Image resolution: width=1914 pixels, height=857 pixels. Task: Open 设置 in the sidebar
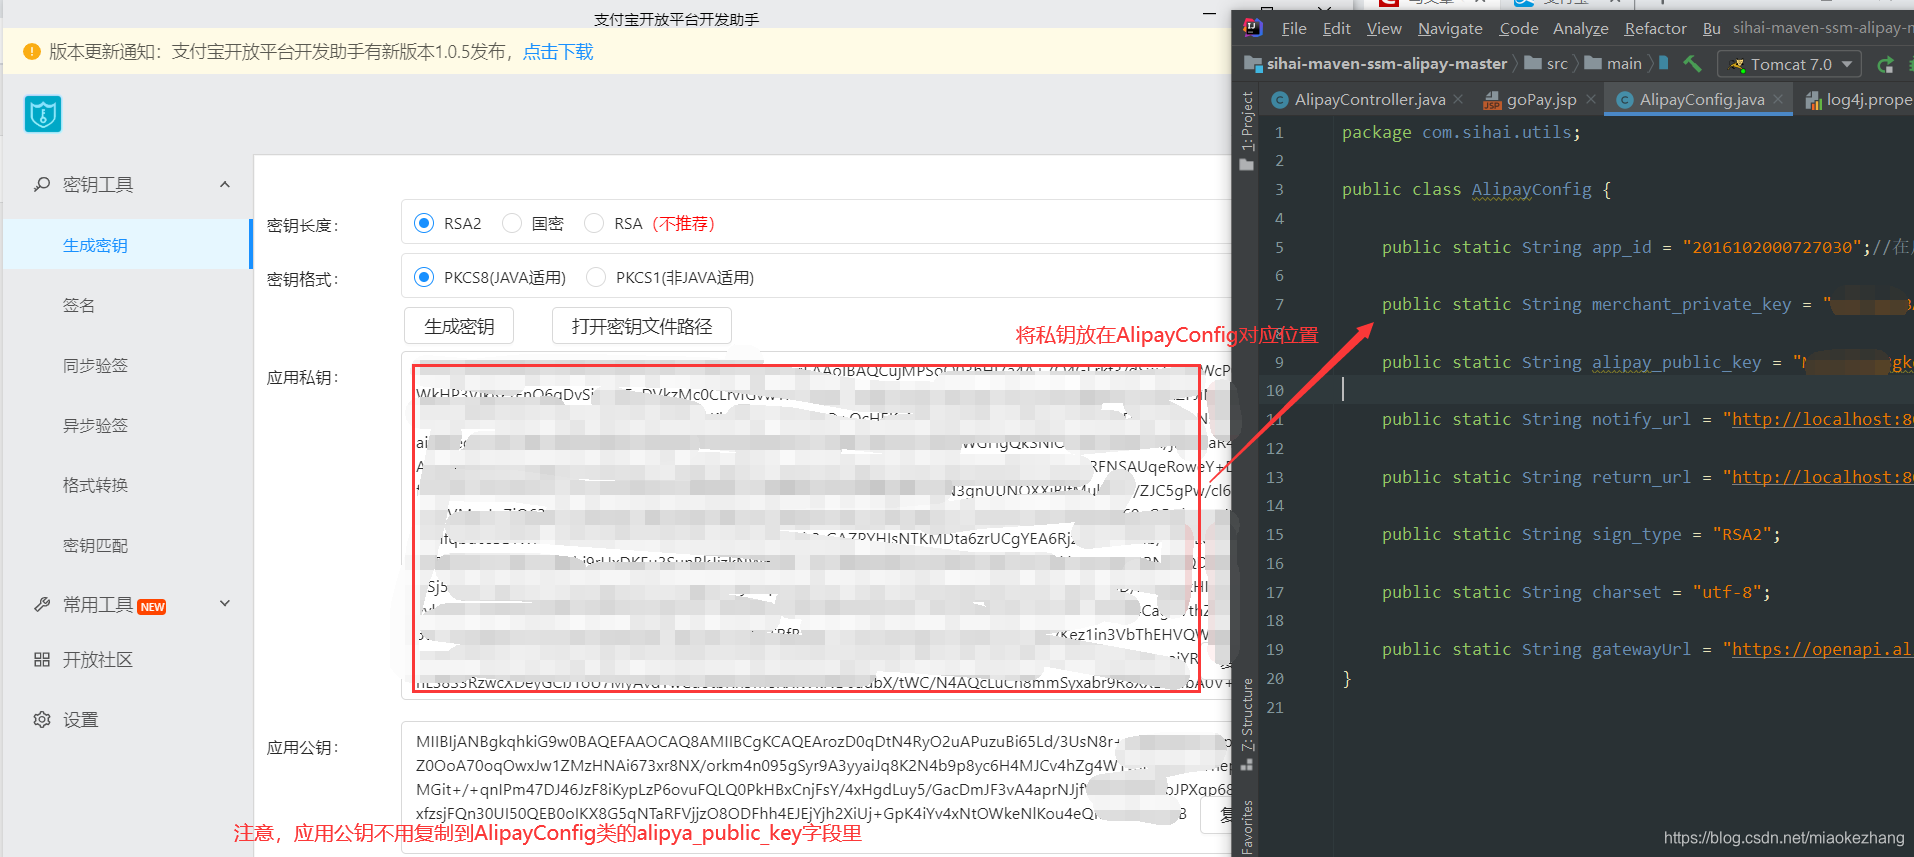click(x=80, y=719)
